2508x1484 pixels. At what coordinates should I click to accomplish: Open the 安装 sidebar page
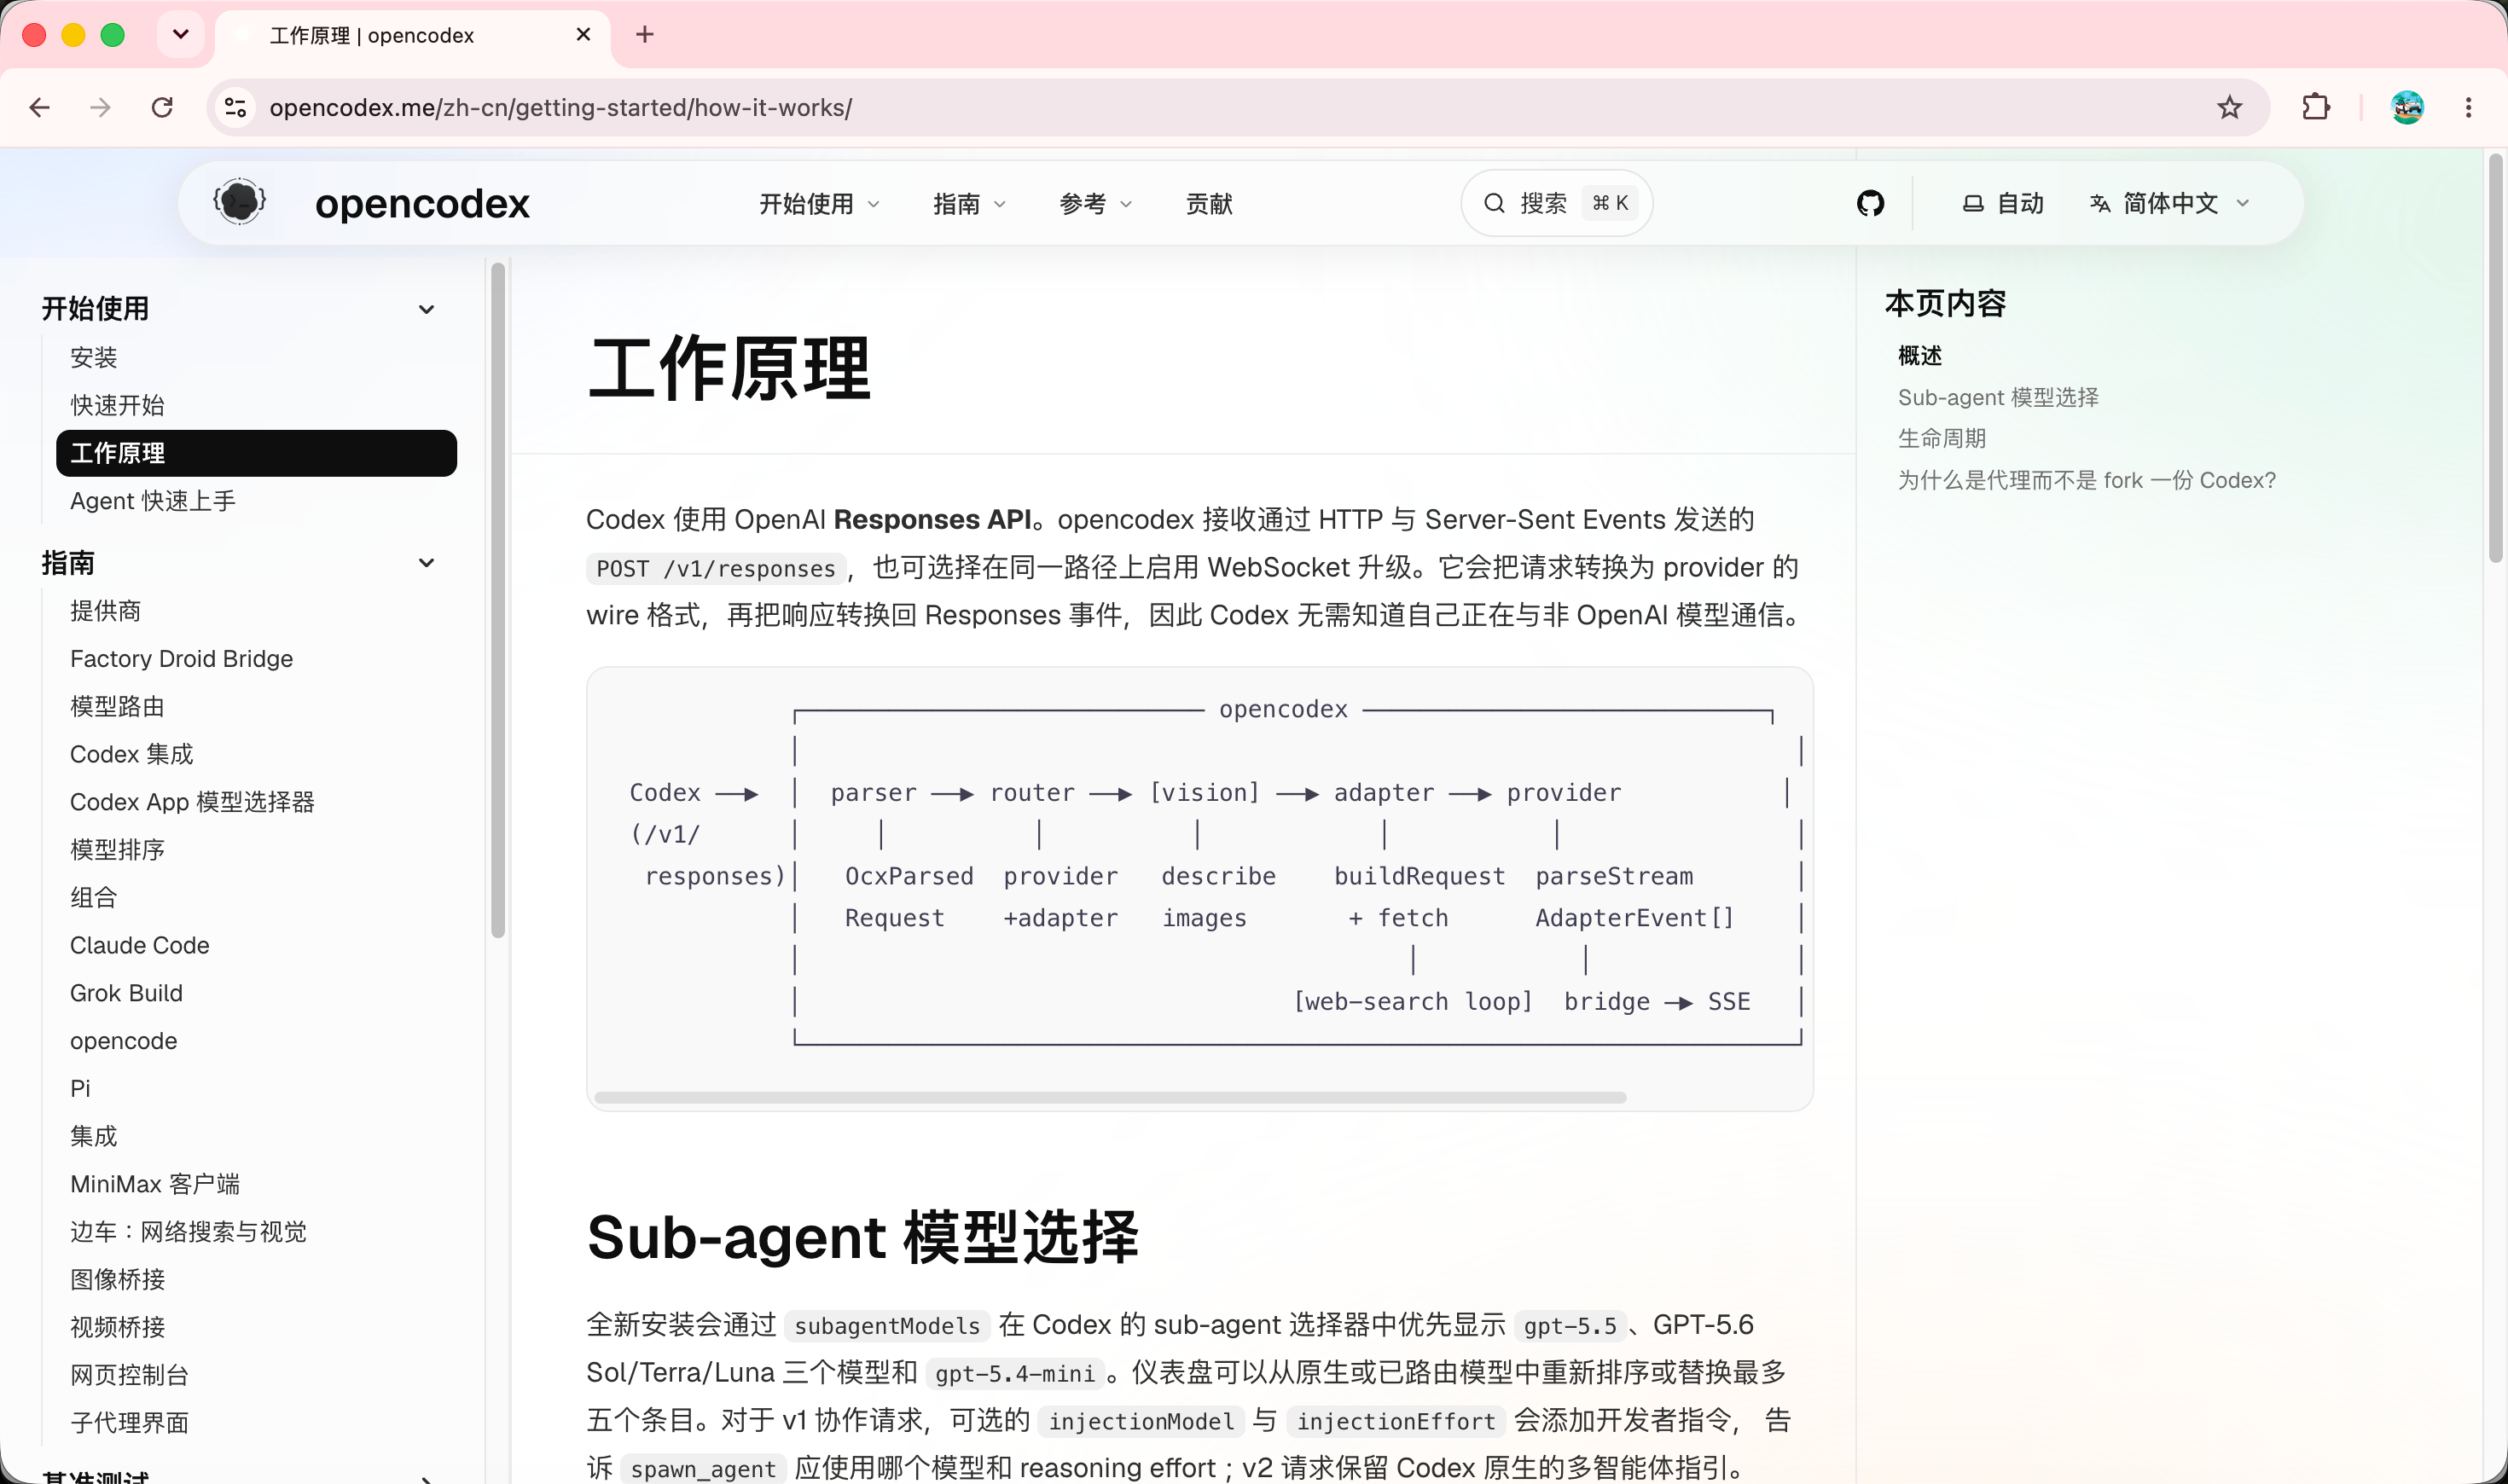tap(94, 357)
